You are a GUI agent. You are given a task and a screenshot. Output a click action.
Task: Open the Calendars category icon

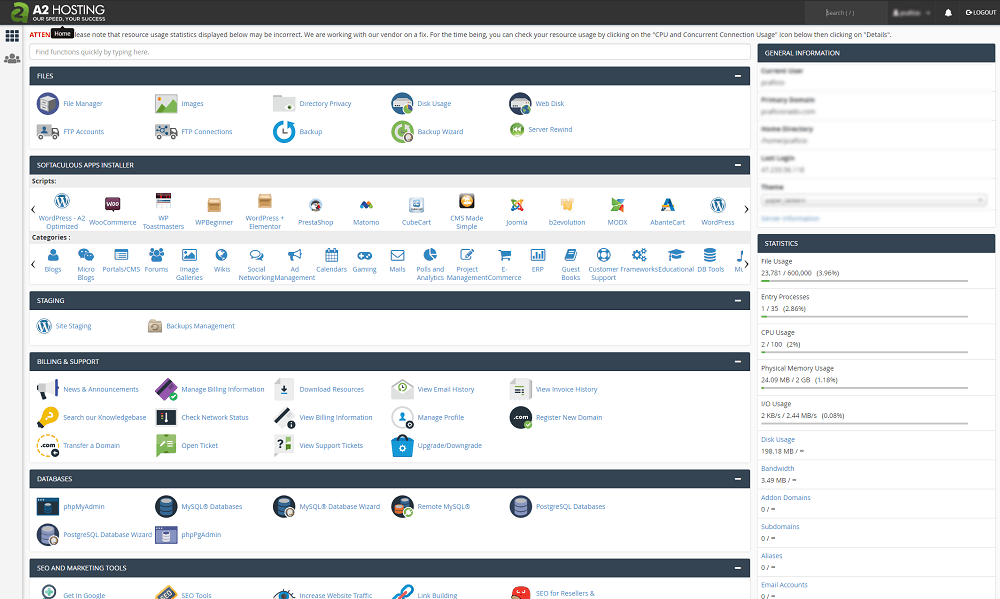pyautogui.click(x=332, y=255)
